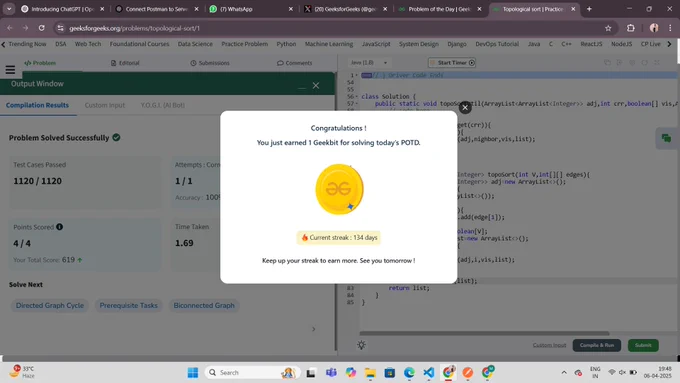The height and width of the screenshot is (383, 680).
Task: Open DevOps Tutorial category link
Action: 497,44
